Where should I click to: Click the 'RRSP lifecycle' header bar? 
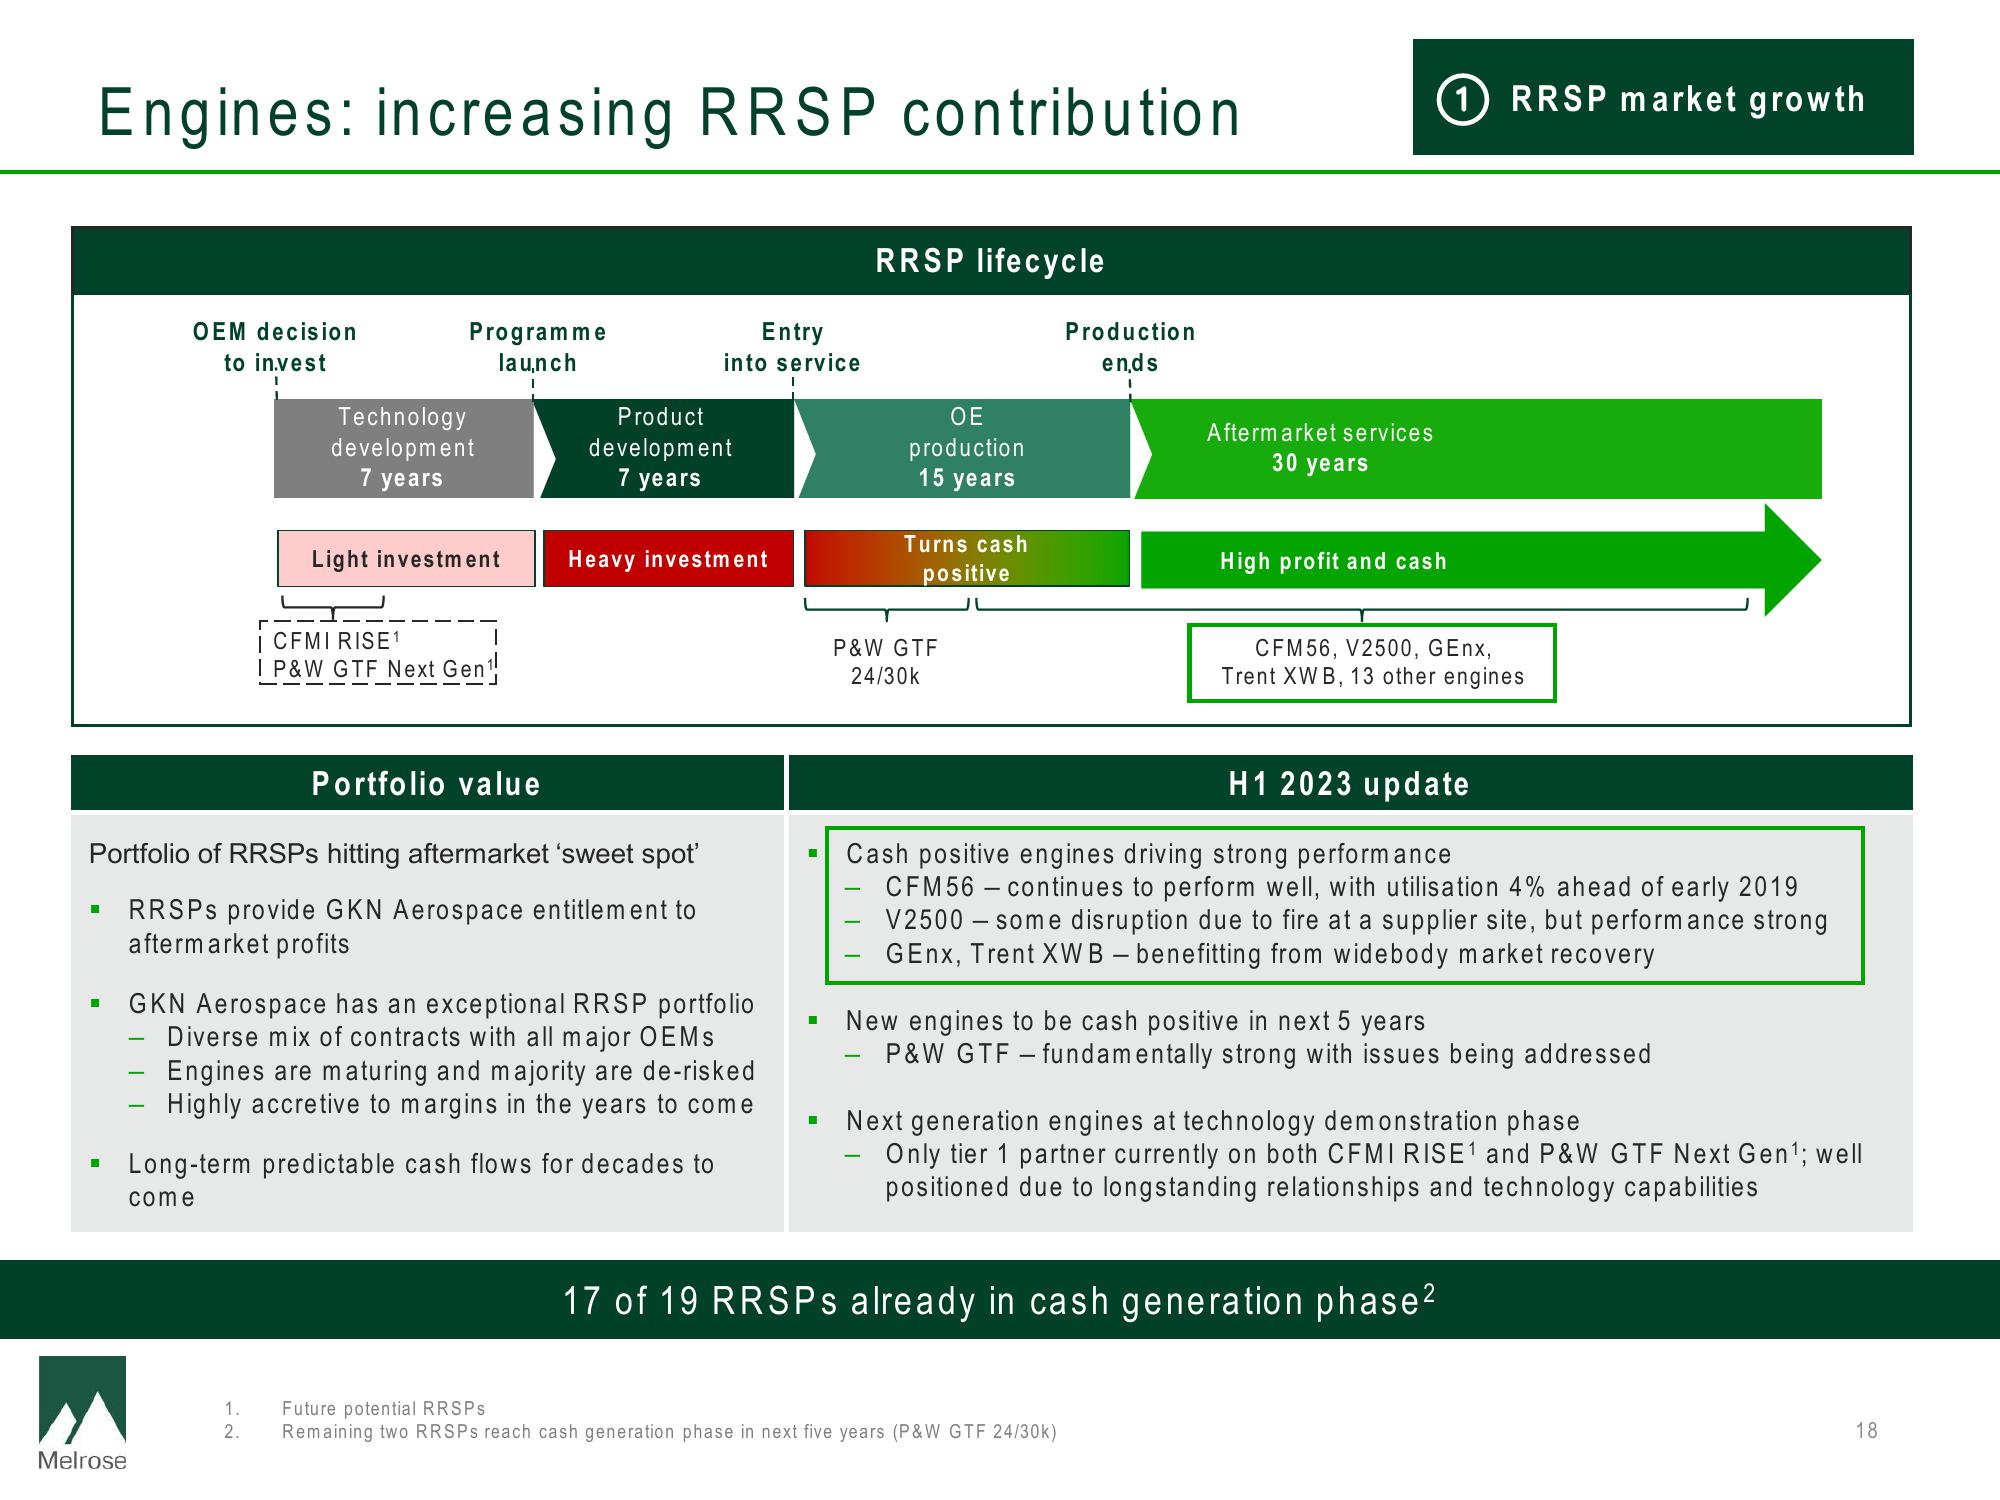pos(991,261)
